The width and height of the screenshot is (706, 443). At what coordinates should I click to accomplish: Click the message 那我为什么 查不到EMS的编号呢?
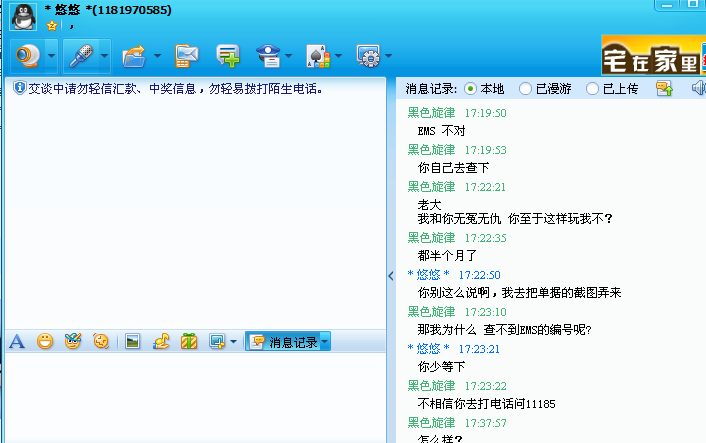pos(504,330)
